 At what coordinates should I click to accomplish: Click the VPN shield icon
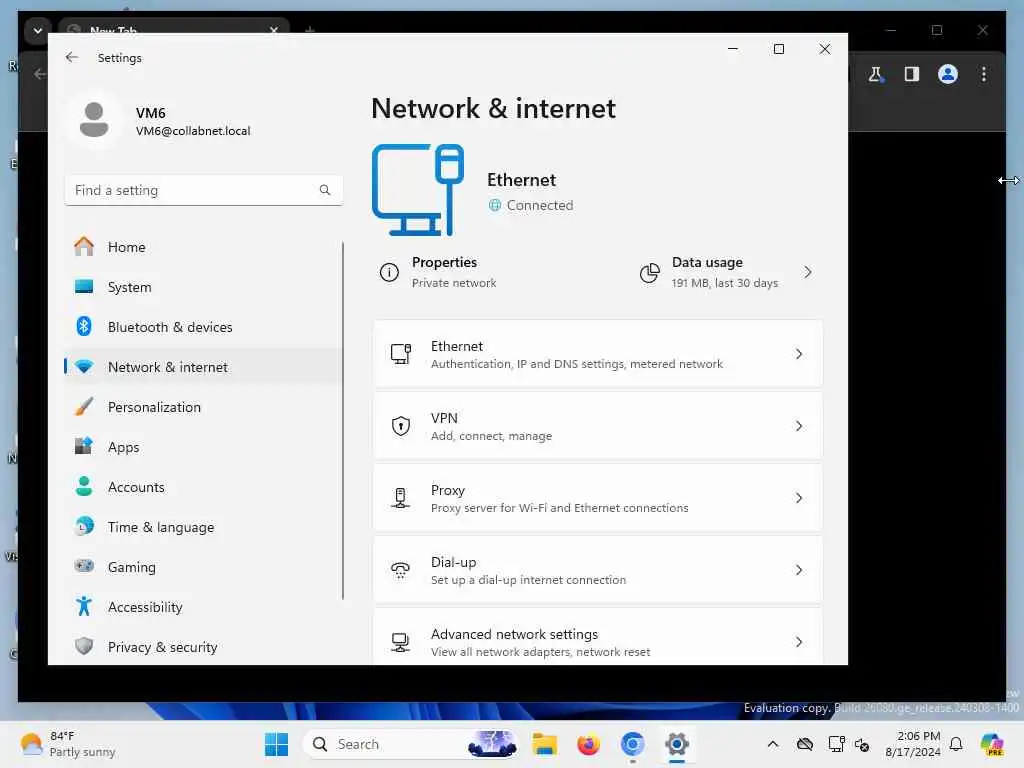(x=400, y=426)
